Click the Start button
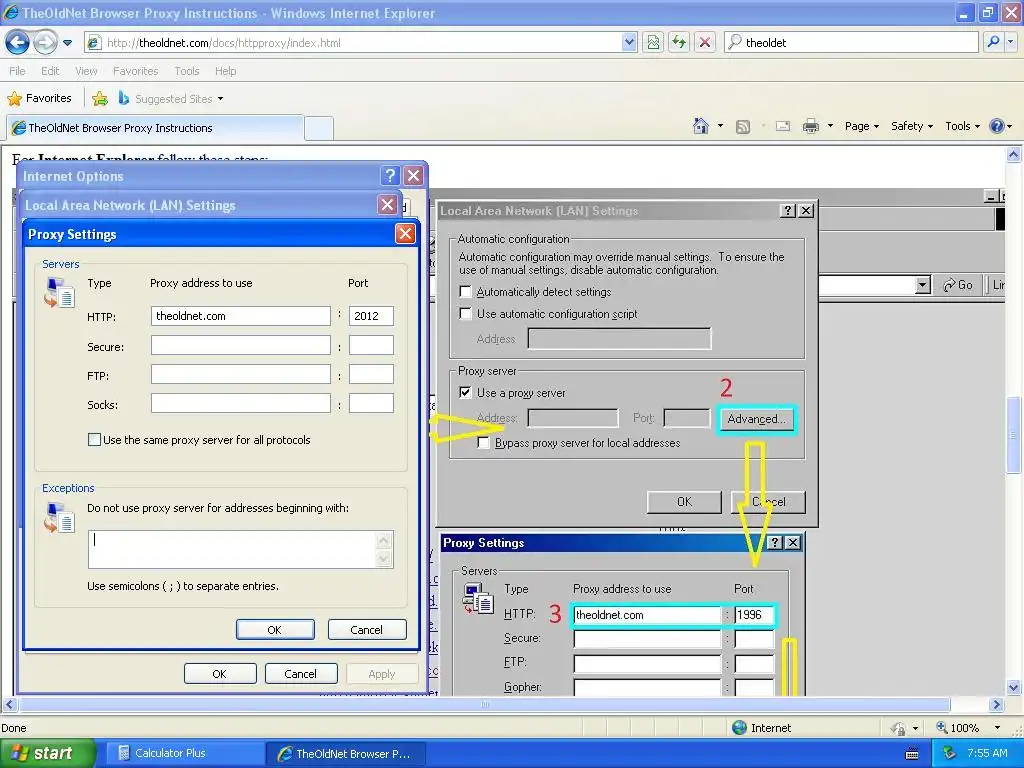This screenshot has width=1024, height=768. tap(47, 754)
